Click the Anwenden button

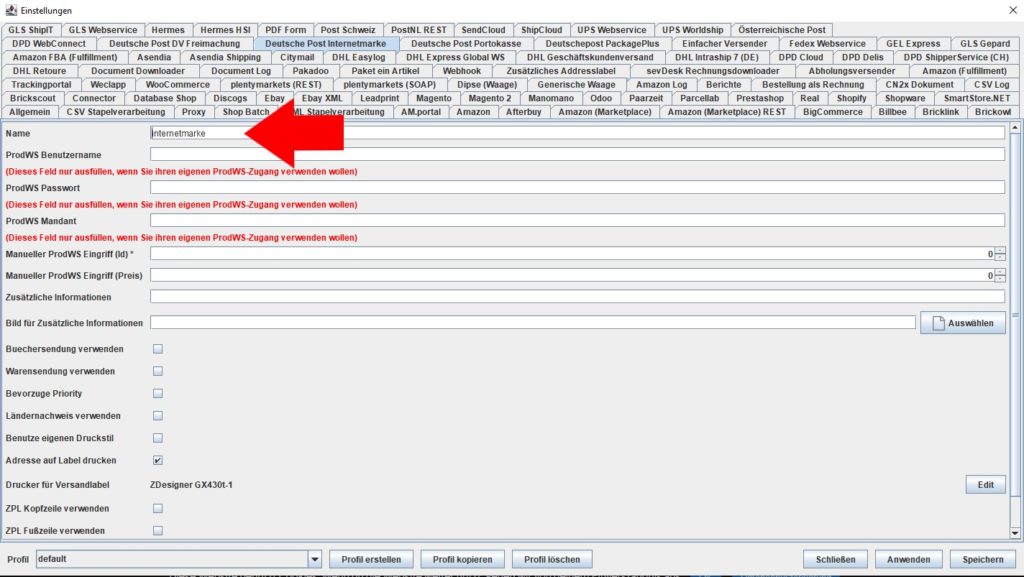pos(908,559)
